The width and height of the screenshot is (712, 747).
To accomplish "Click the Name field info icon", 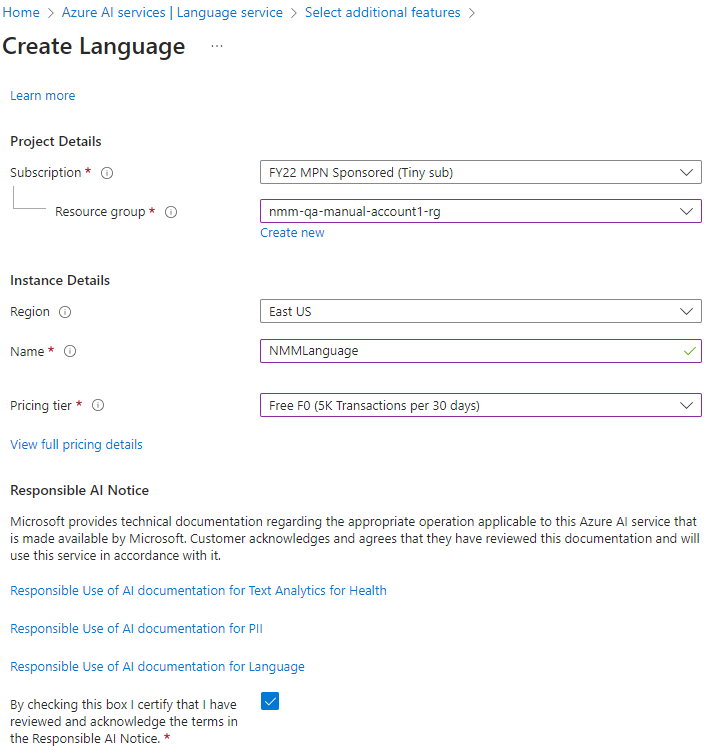I will point(70,351).
